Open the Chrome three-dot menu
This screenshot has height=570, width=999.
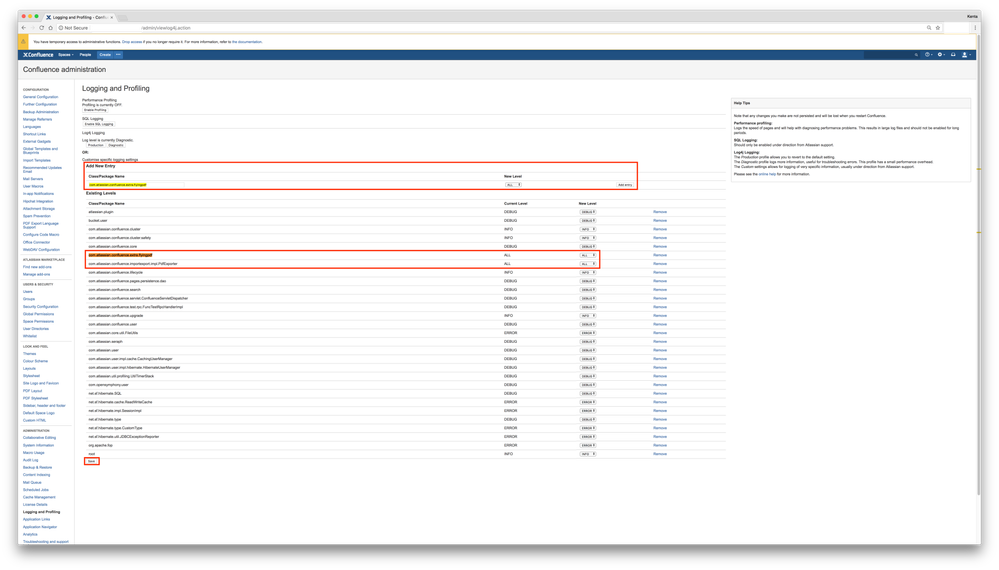coord(975,28)
